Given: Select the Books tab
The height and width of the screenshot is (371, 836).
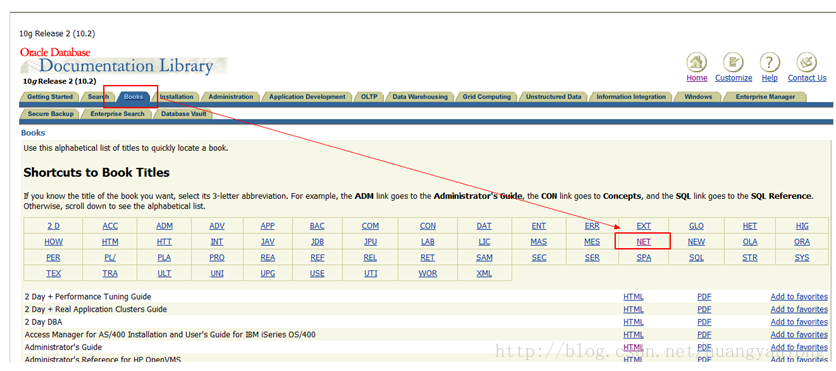Looking at the screenshot, I should click(133, 97).
